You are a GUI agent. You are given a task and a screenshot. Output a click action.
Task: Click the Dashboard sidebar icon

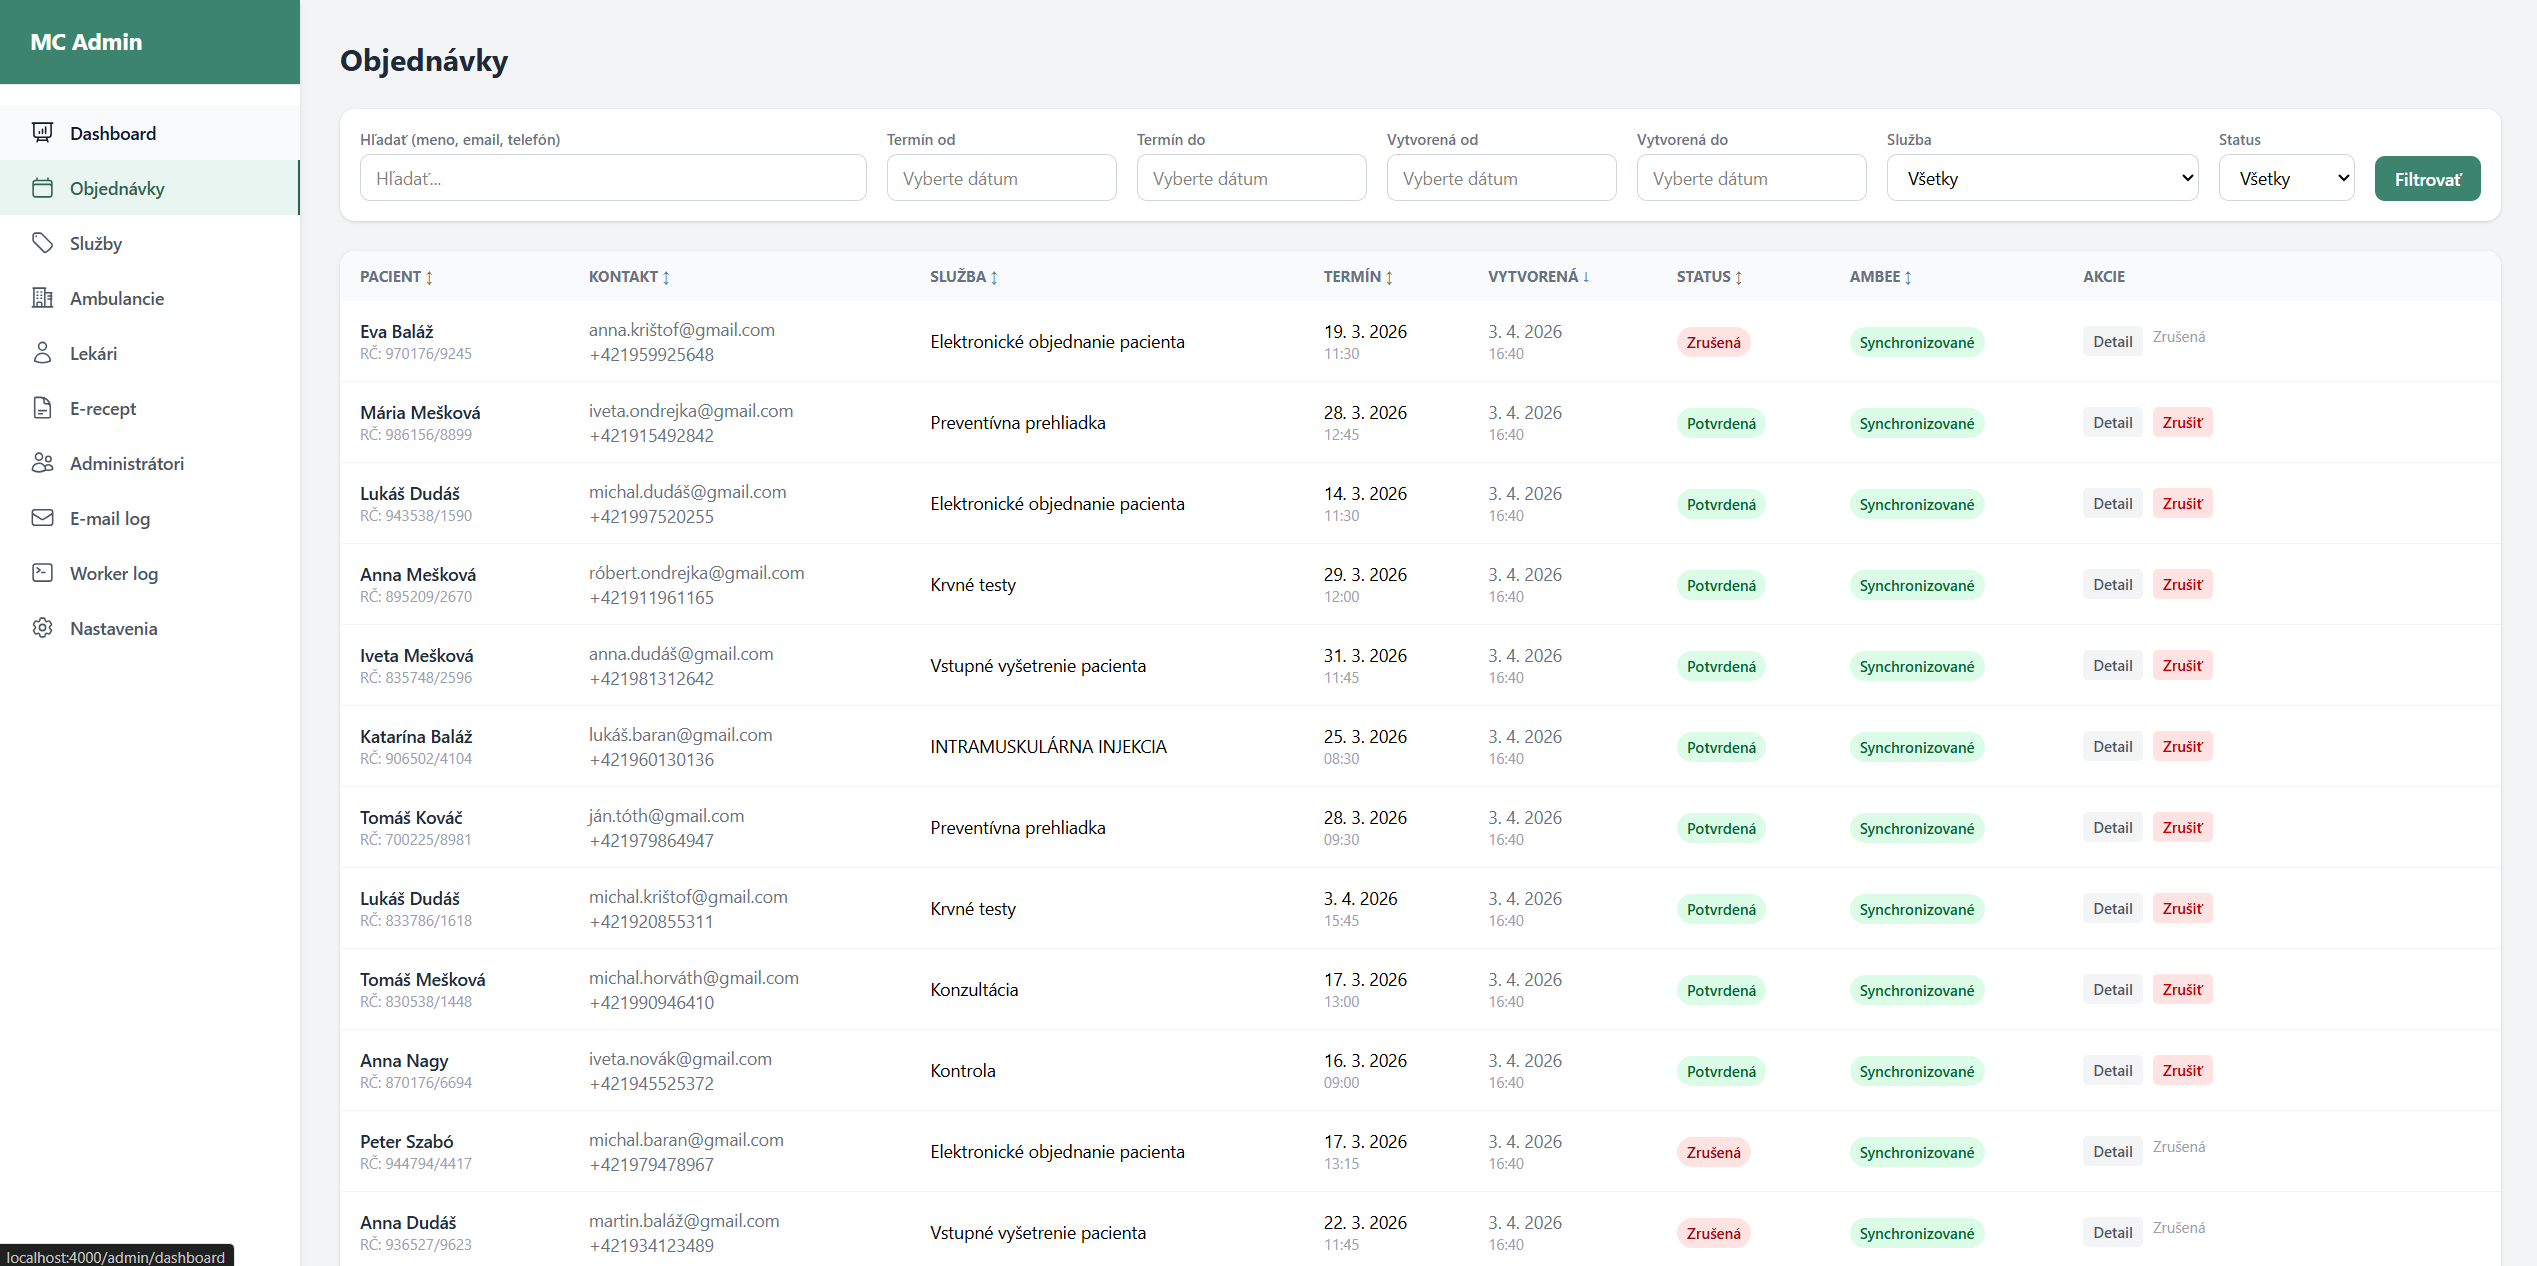[42, 133]
